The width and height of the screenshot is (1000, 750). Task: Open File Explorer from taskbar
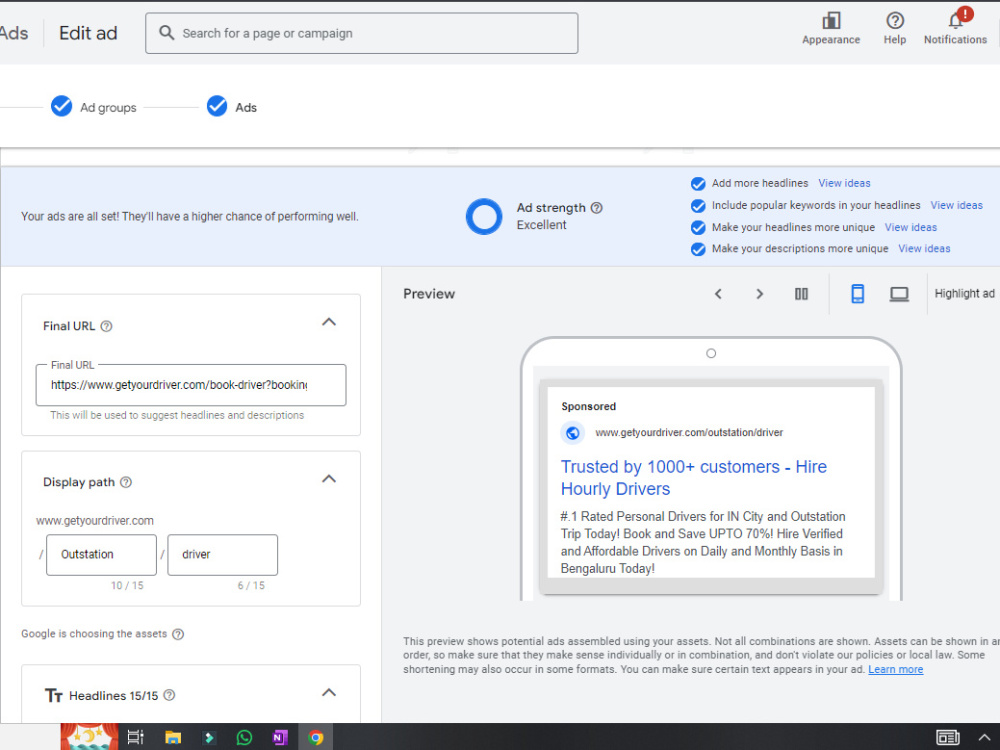pos(173,738)
